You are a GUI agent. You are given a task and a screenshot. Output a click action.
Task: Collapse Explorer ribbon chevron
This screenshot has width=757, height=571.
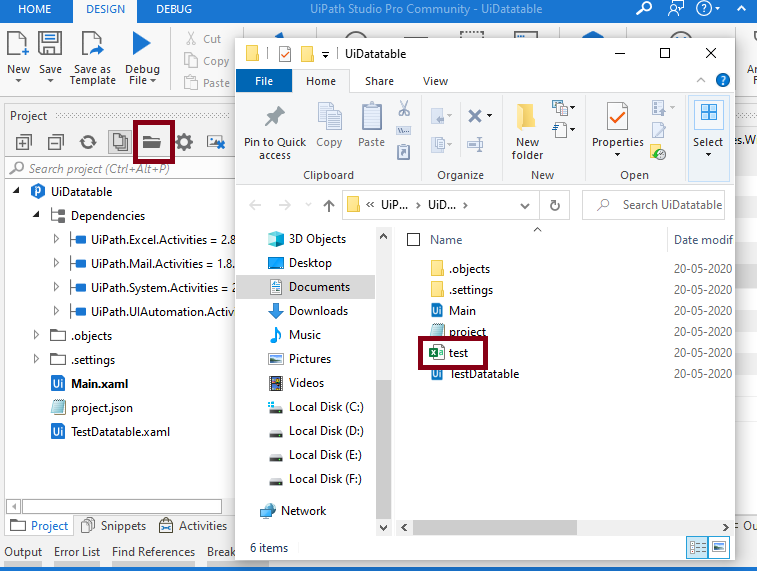click(701, 80)
